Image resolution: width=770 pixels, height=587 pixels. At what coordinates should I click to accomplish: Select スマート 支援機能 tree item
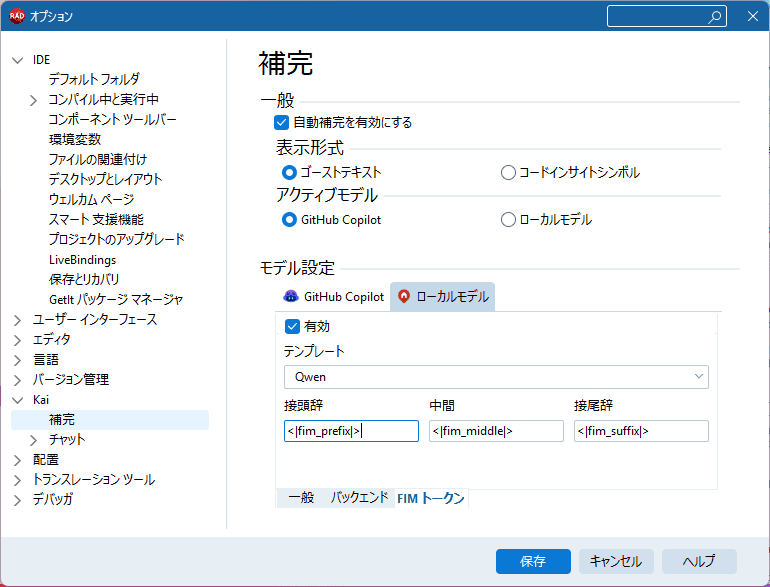click(x=96, y=219)
